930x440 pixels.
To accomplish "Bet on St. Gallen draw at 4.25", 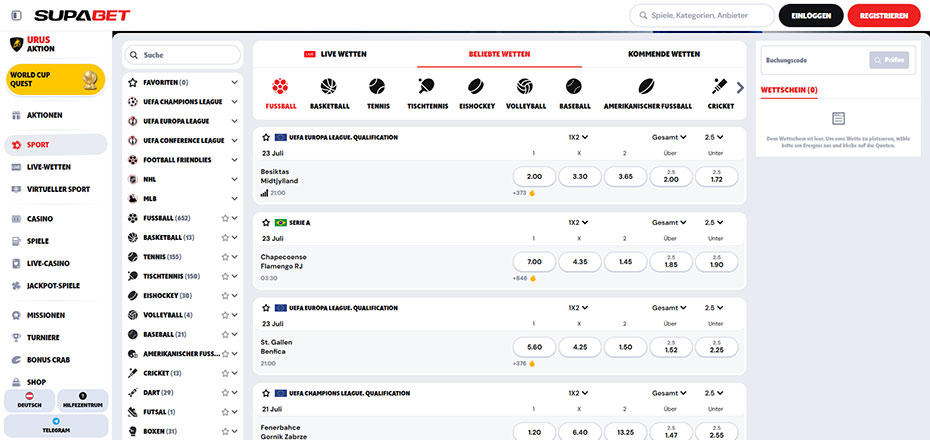I will click(580, 347).
